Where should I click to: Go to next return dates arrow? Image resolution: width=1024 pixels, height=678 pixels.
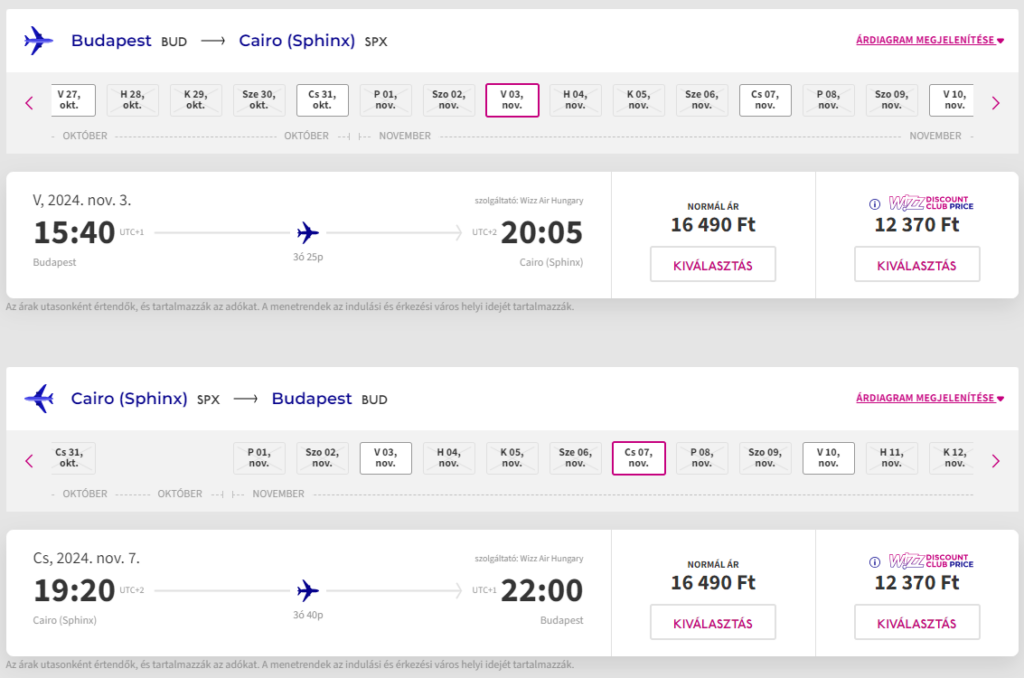(995, 460)
